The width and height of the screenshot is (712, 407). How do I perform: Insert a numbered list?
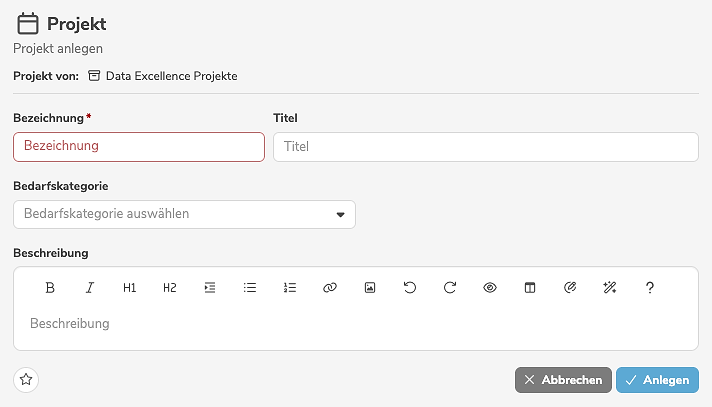290,288
